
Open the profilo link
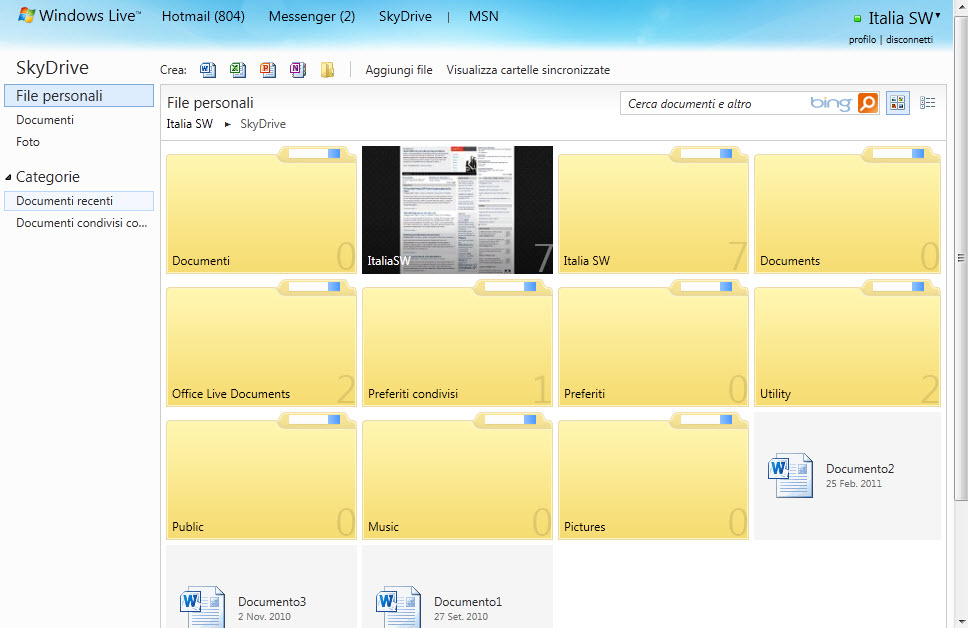click(x=862, y=40)
